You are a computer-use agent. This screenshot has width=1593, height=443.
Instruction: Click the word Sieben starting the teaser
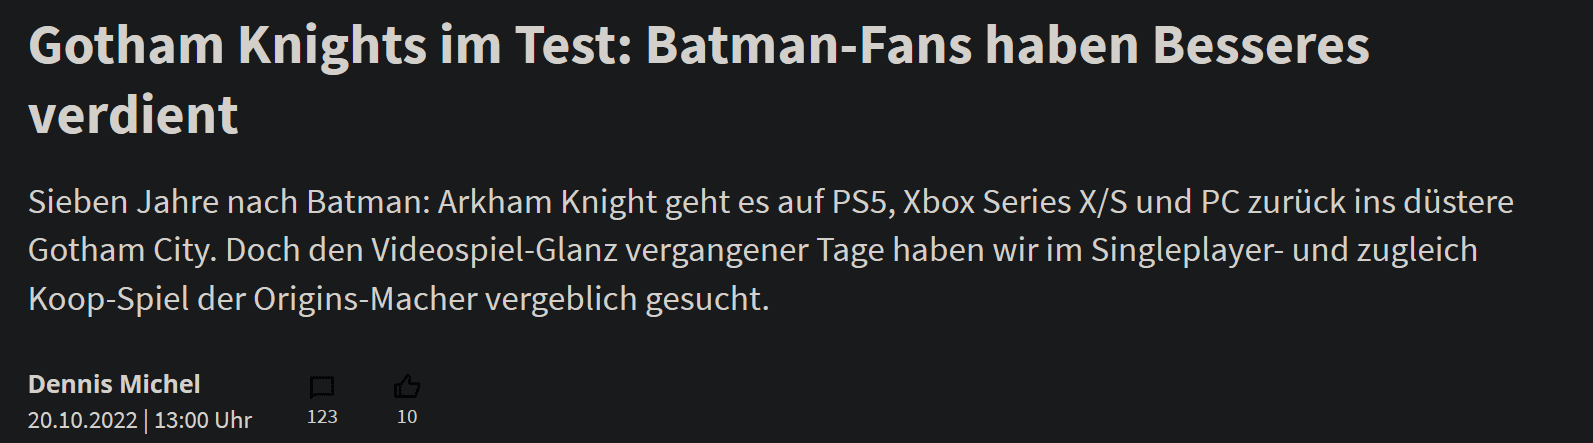point(77,202)
